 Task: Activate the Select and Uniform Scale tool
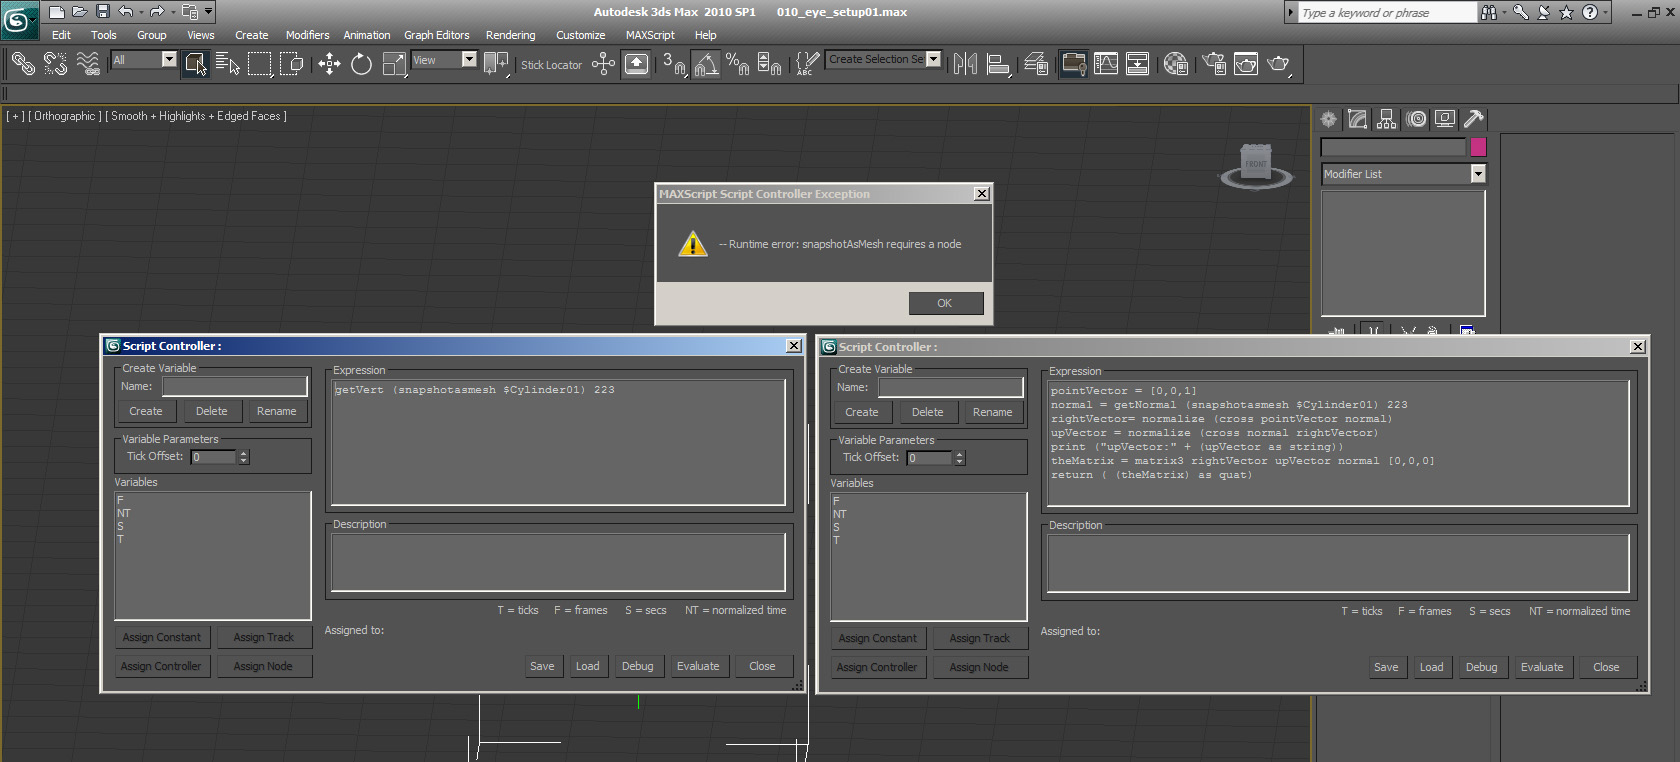[394, 64]
